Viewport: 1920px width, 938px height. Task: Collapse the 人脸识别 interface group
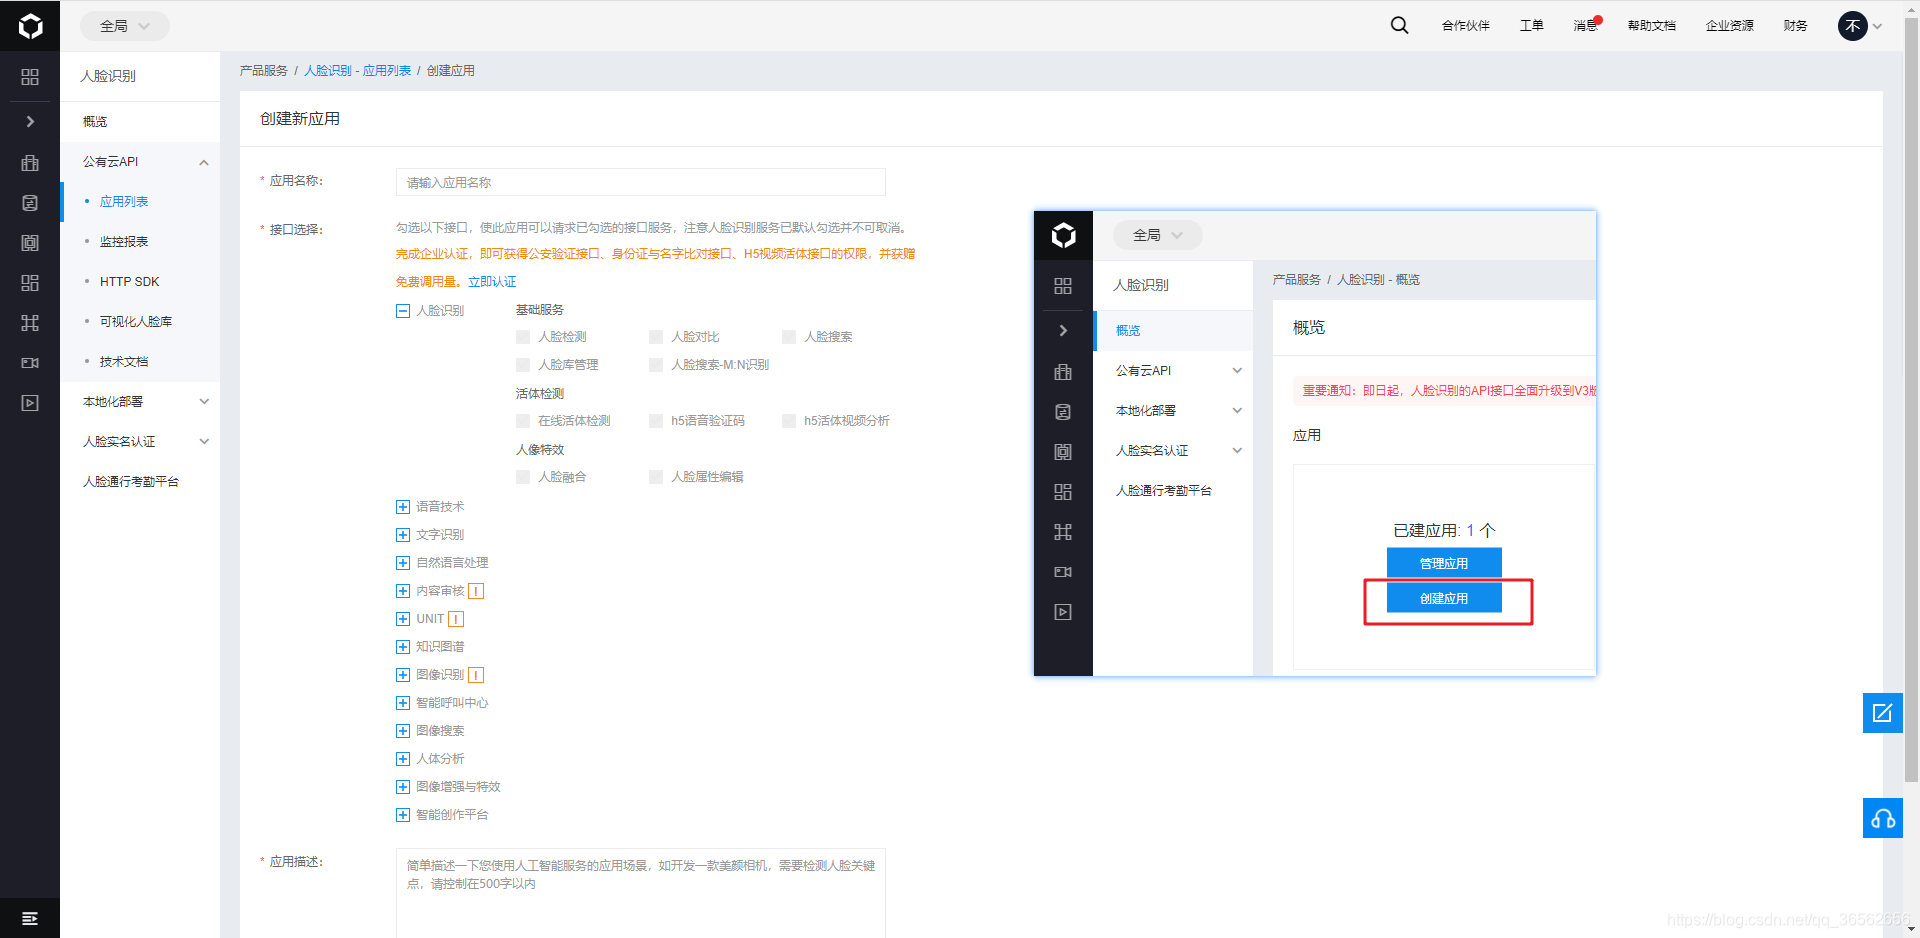pyautogui.click(x=403, y=311)
